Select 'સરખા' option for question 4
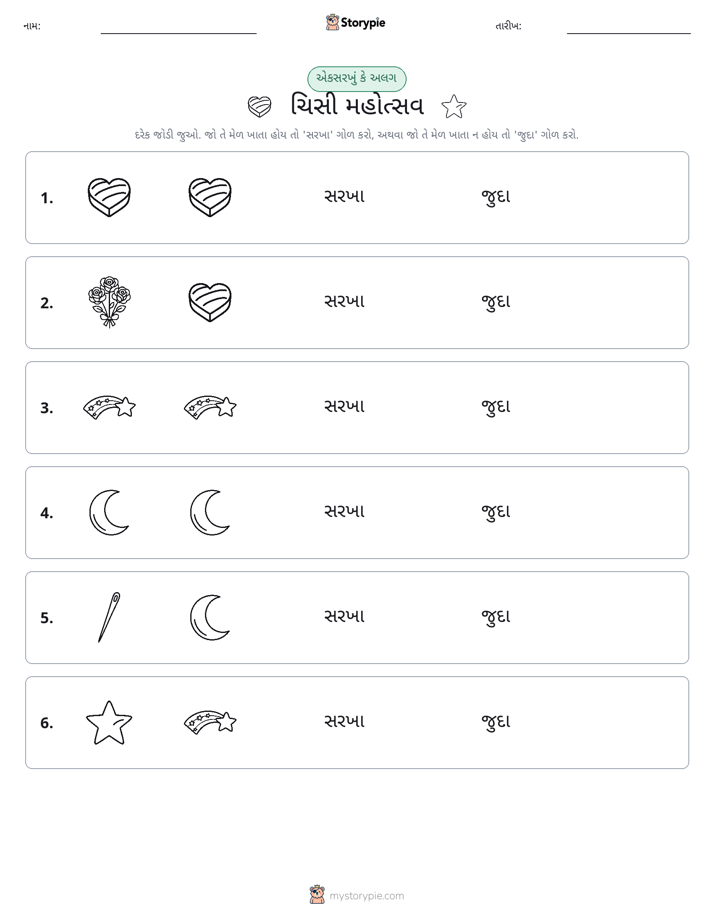This screenshot has width=714, height=924. coord(345,511)
